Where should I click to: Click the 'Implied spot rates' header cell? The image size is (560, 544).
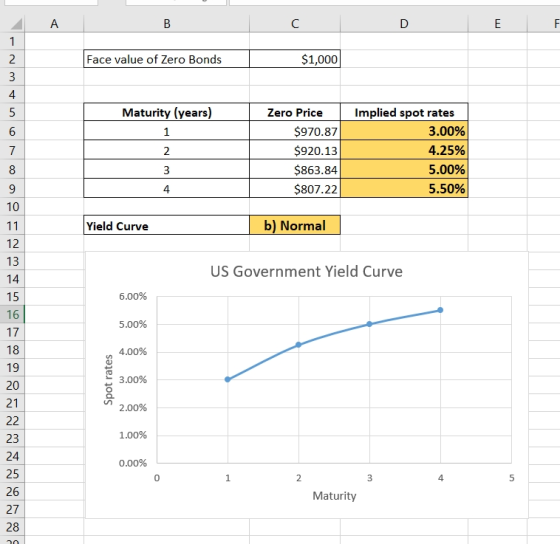tap(404, 112)
